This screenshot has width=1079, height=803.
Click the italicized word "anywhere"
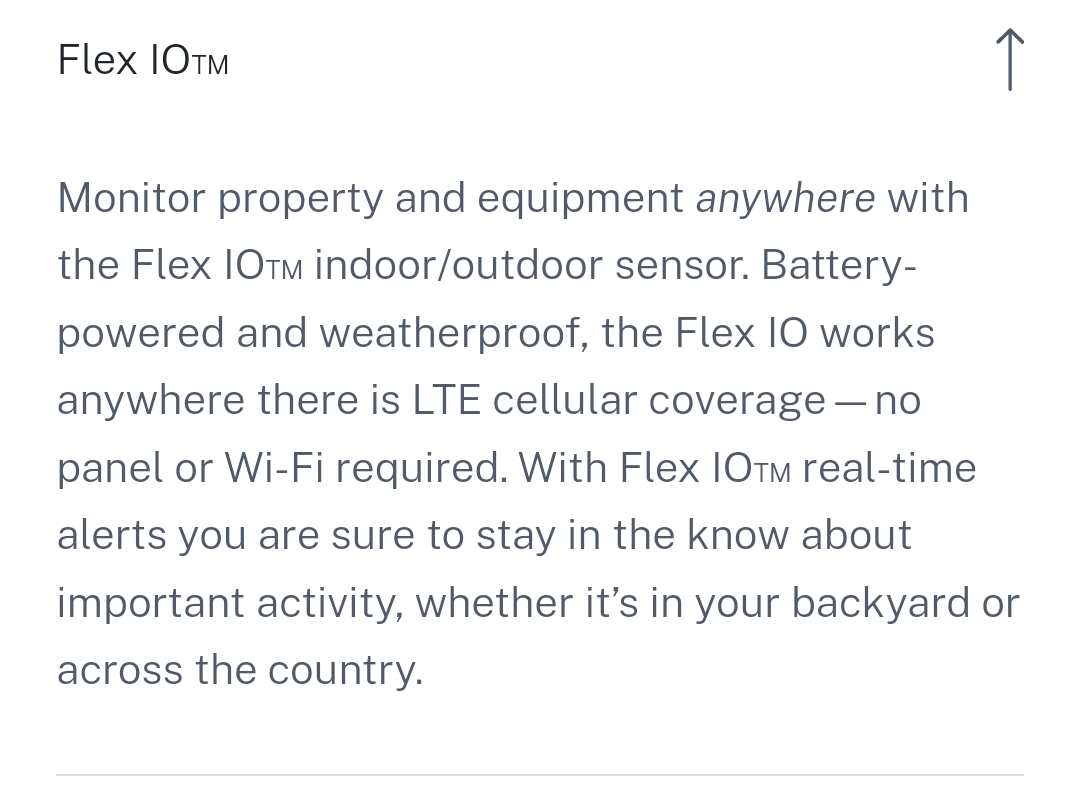[x=785, y=198]
